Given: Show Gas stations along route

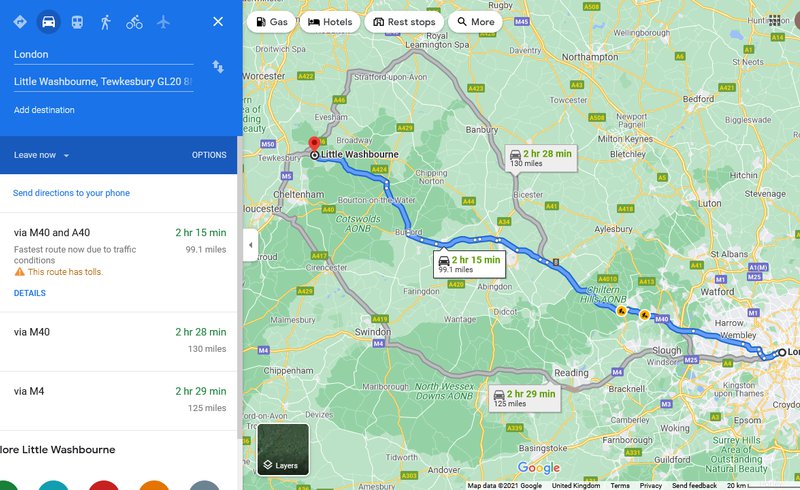Looking at the screenshot, I should (x=271, y=22).
